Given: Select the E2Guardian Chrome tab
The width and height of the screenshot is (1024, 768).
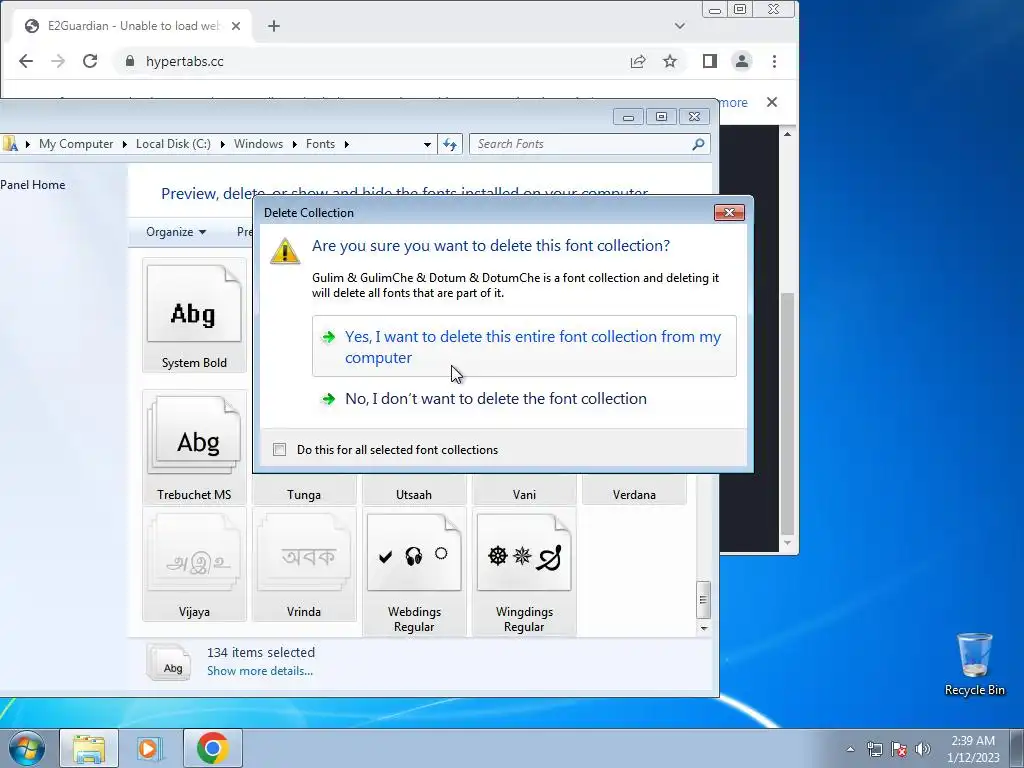Looking at the screenshot, I should click(133, 26).
